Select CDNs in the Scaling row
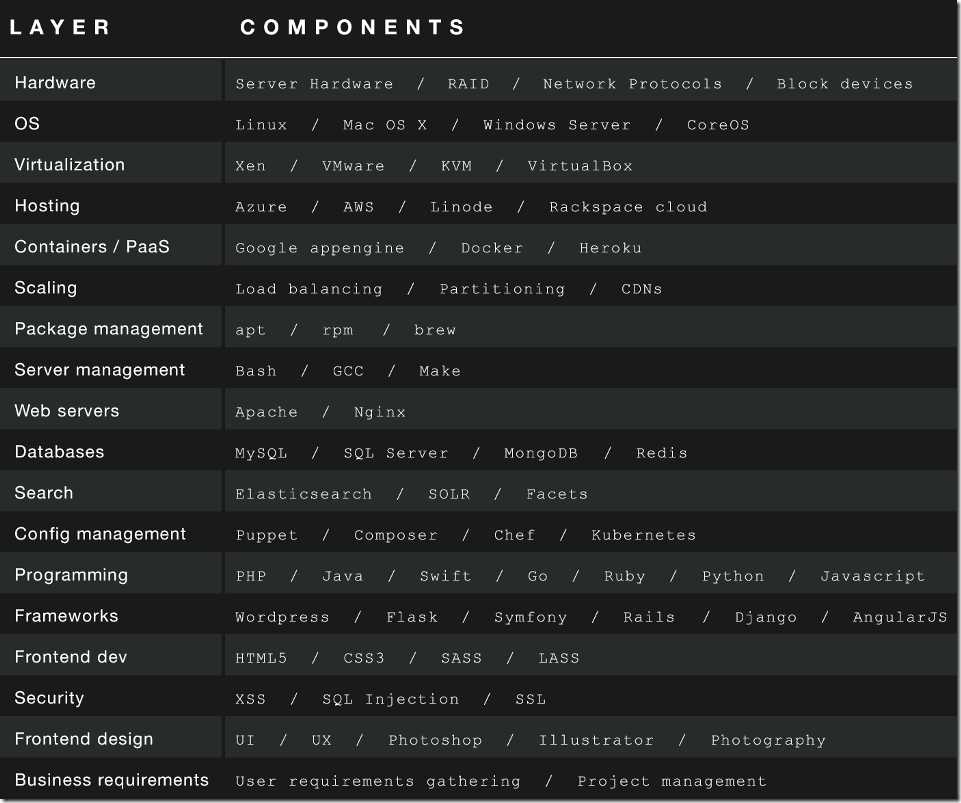This screenshot has width=961, height=803. click(x=641, y=289)
